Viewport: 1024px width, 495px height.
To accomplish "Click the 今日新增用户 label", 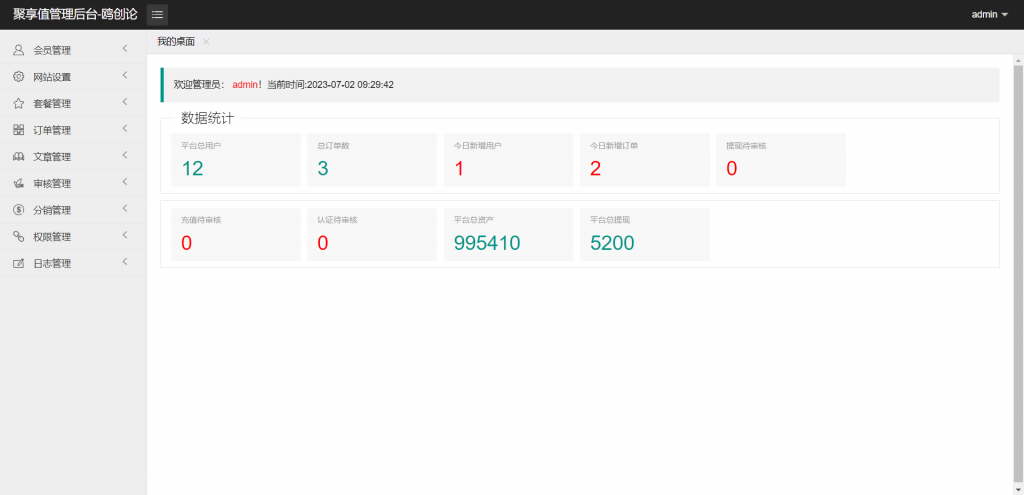I will pos(477,146).
